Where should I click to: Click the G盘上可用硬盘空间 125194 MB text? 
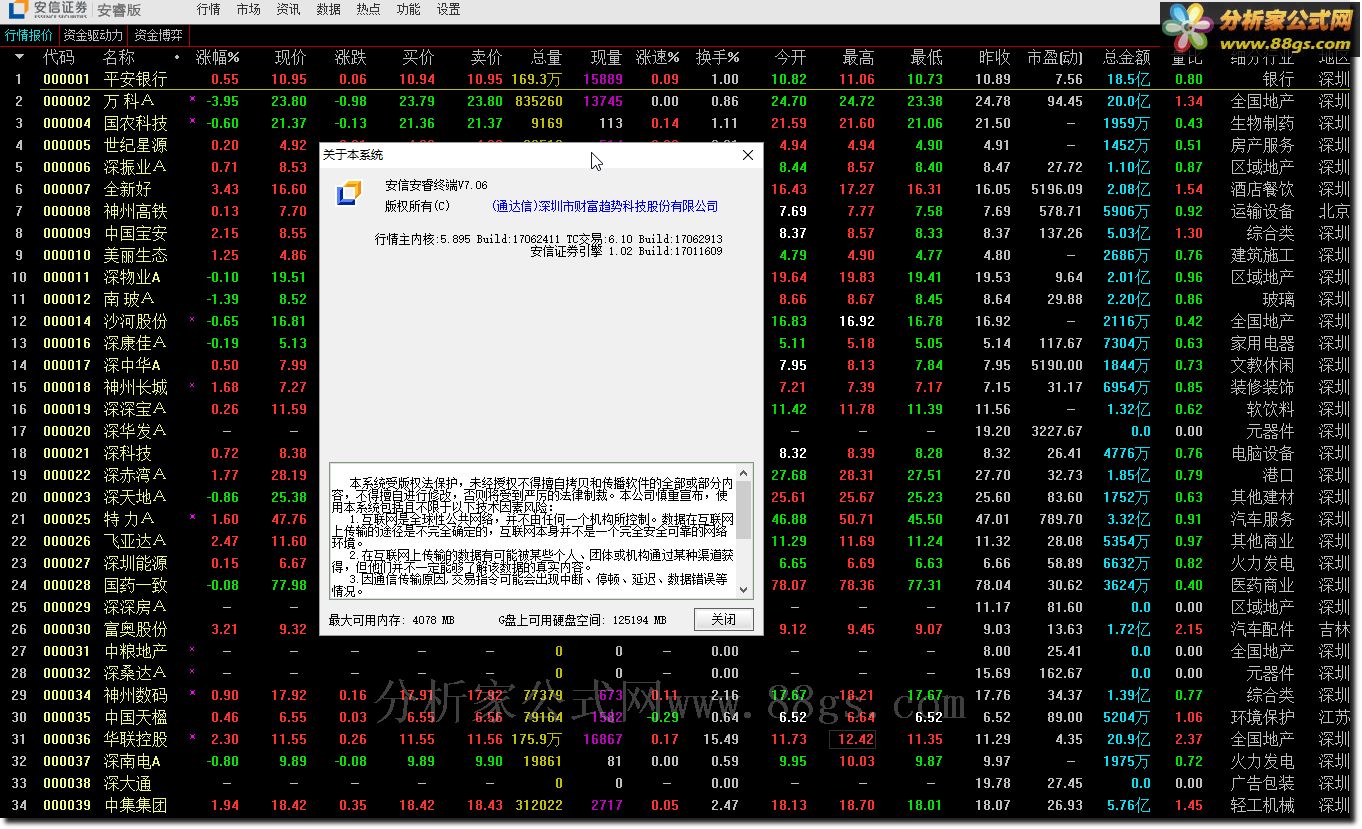[583, 620]
